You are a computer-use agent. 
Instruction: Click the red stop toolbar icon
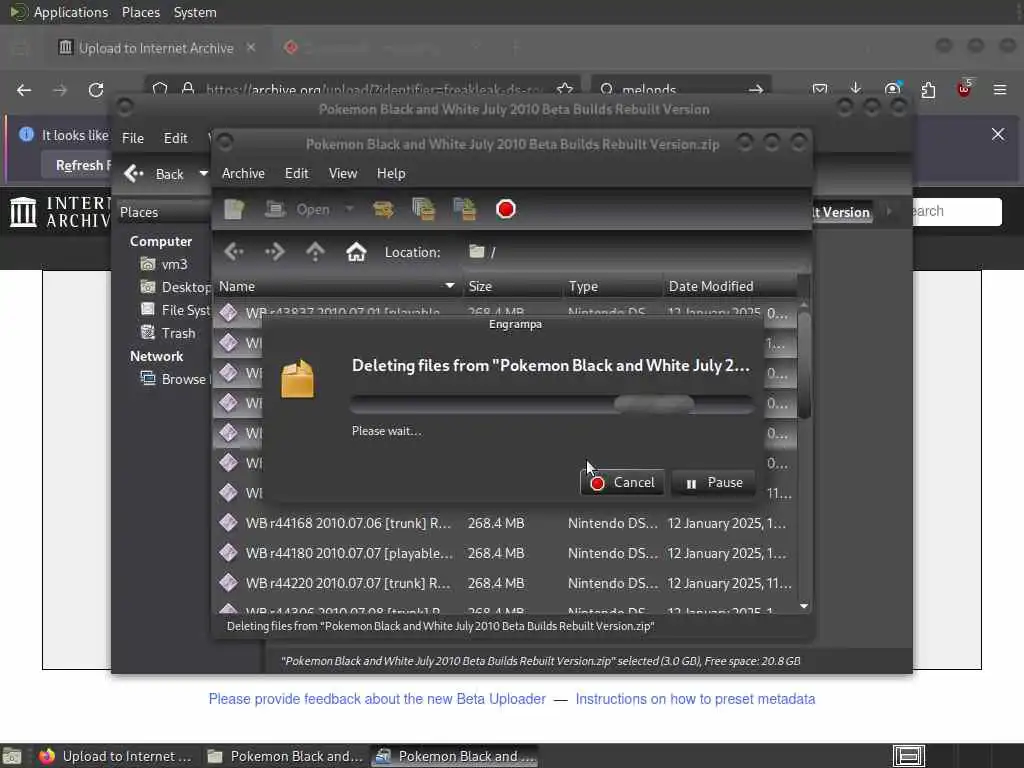point(505,210)
